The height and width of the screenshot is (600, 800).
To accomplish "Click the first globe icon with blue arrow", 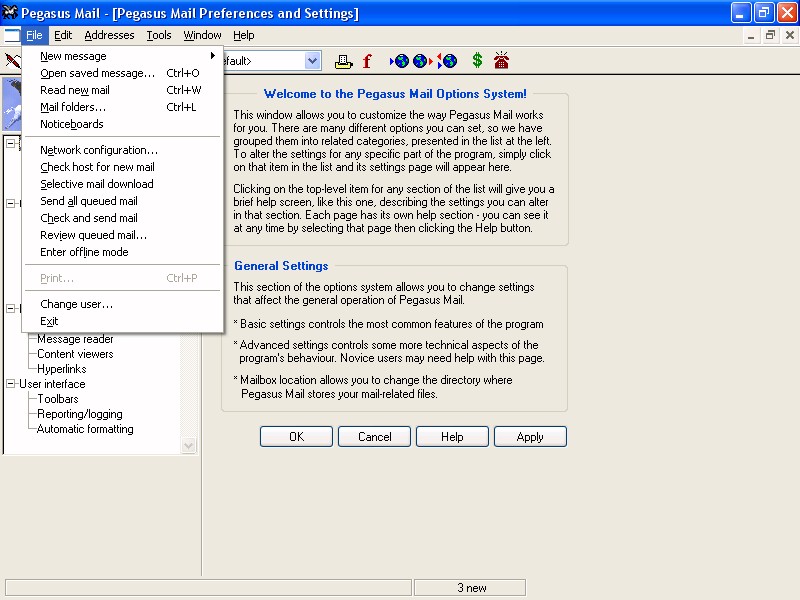I will pyautogui.click(x=399, y=61).
